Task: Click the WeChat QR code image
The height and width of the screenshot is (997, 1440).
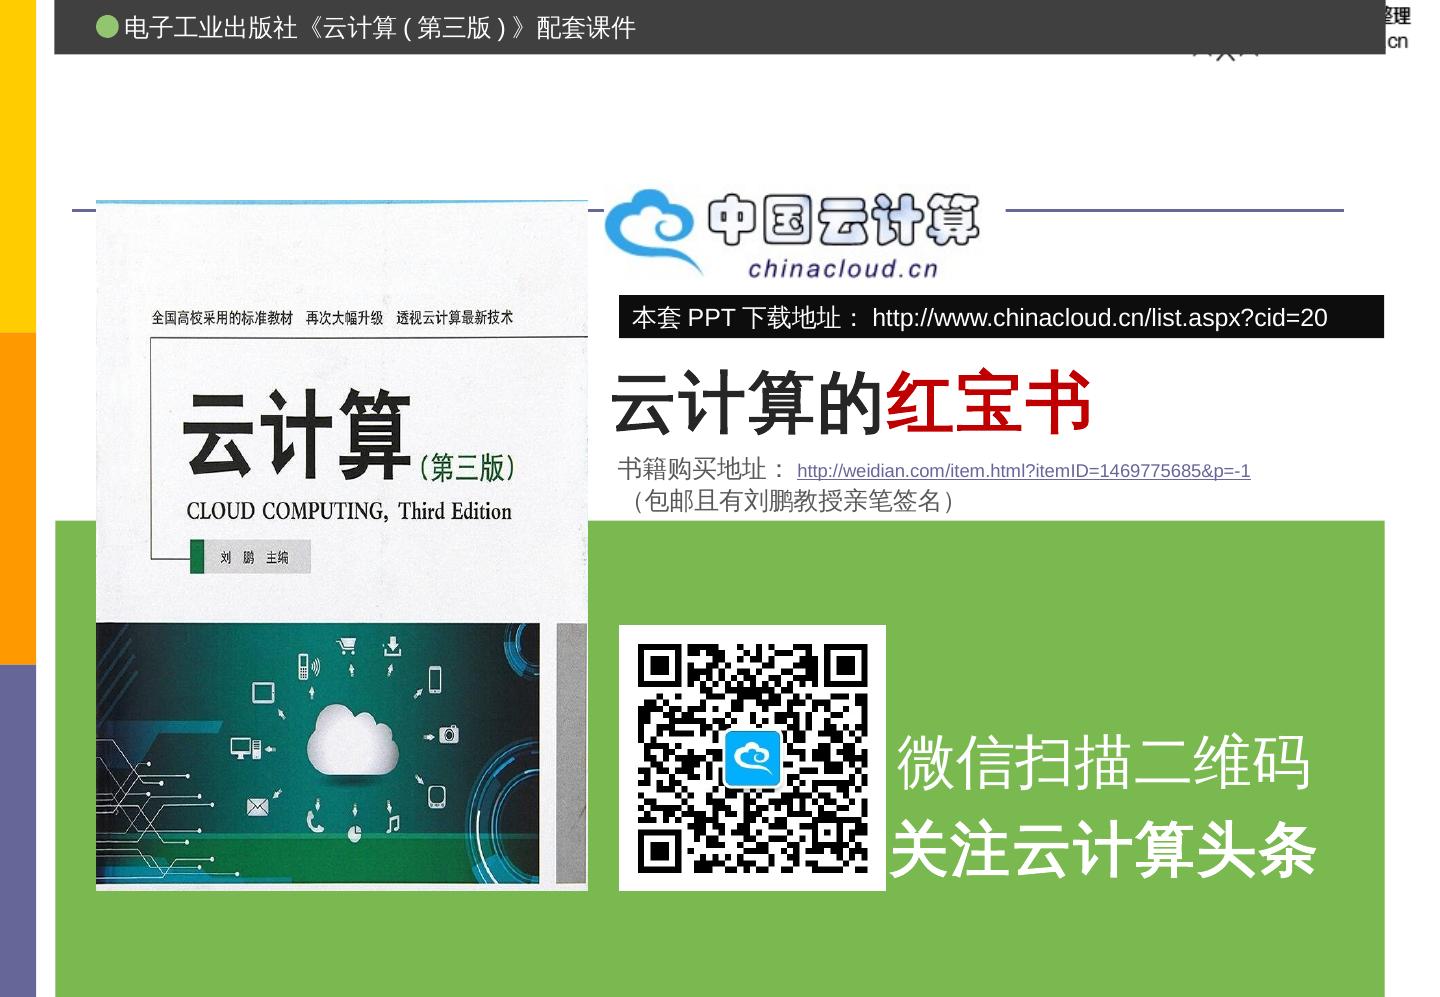Action: tap(752, 758)
